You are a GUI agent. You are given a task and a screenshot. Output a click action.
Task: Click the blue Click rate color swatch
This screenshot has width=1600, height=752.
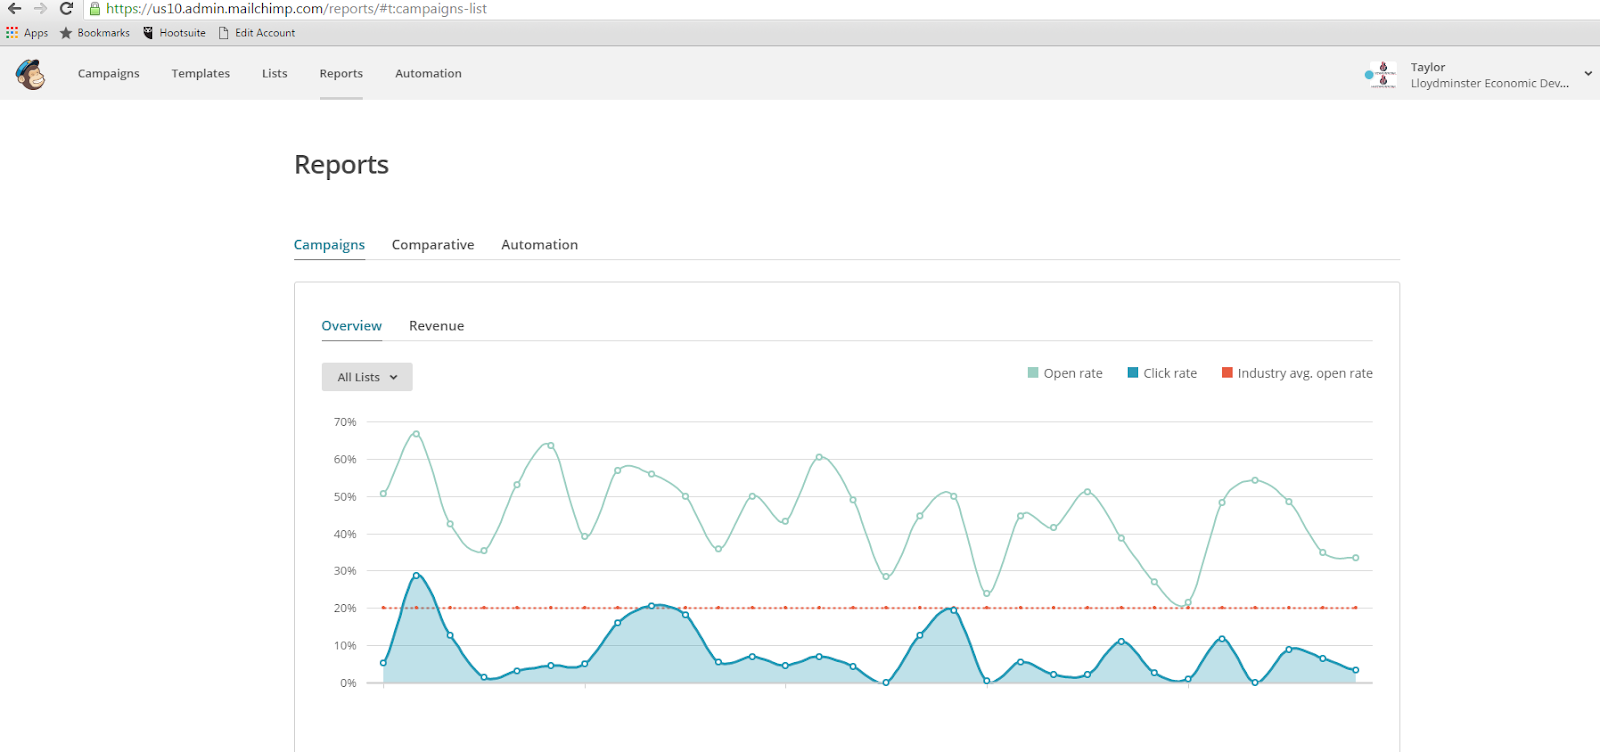1133,373
